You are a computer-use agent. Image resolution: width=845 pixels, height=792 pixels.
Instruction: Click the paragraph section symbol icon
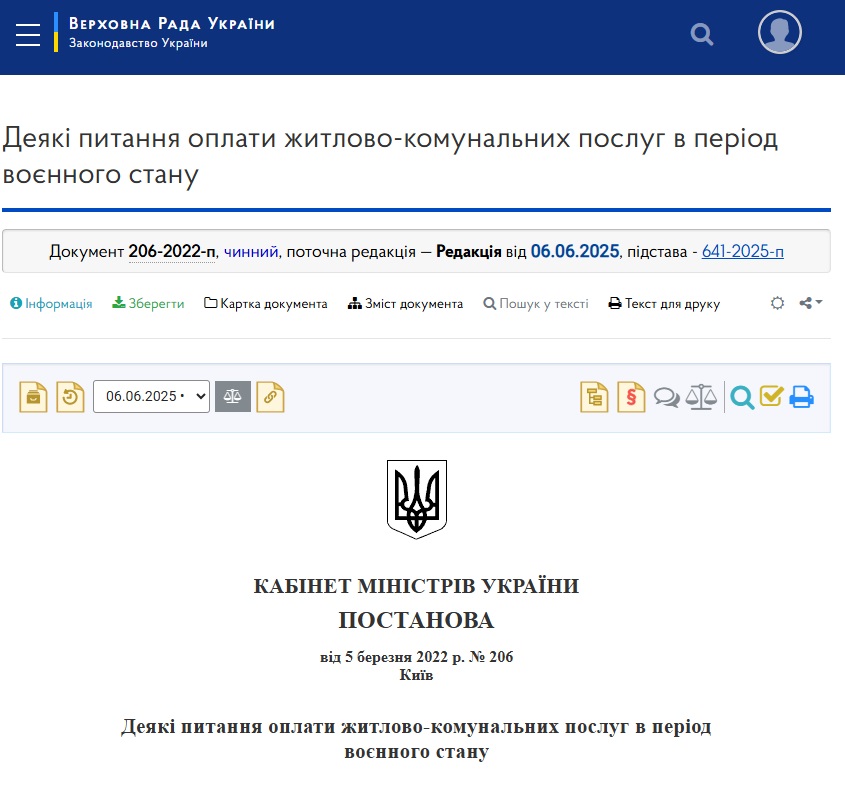click(x=631, y=397)
